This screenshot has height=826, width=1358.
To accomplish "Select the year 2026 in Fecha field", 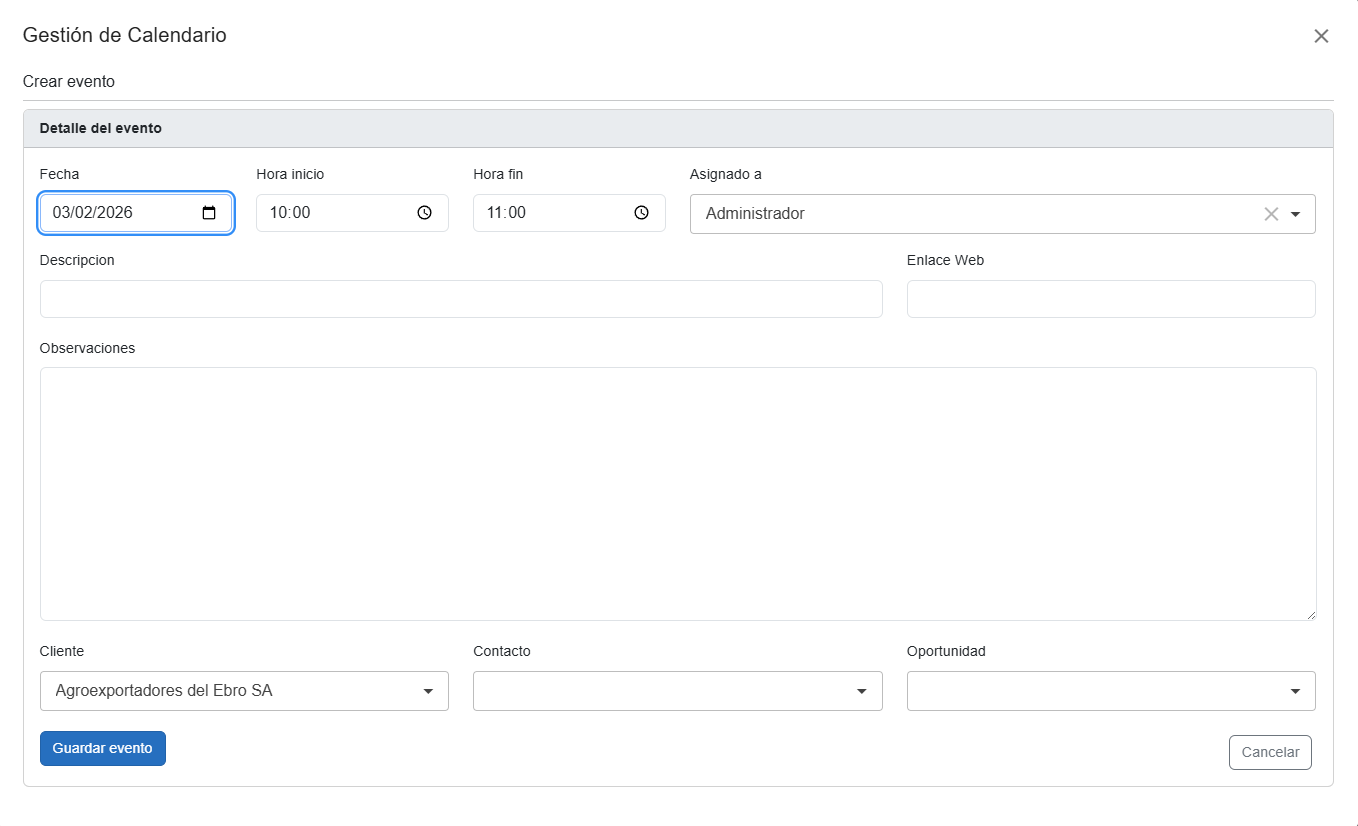I will (x=114, y=213).
